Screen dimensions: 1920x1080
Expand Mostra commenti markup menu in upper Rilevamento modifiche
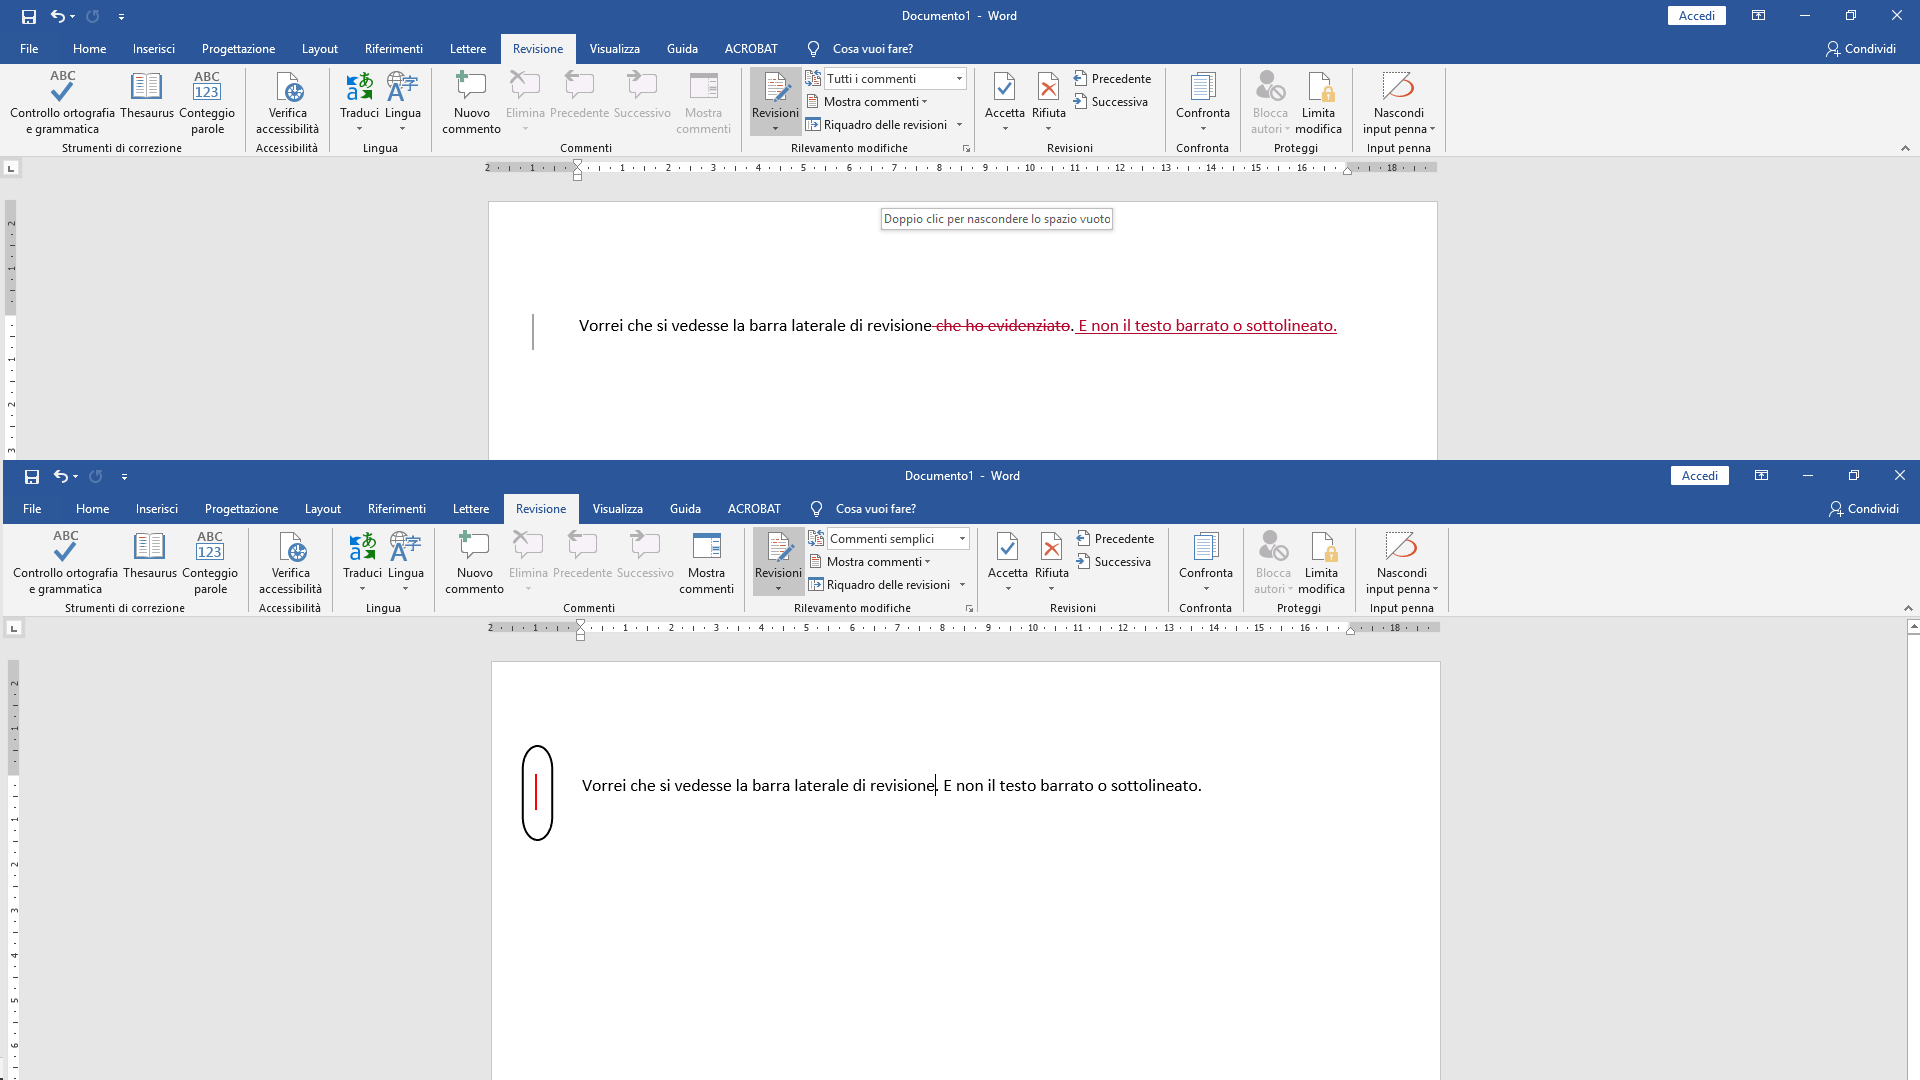pos(869,102)
